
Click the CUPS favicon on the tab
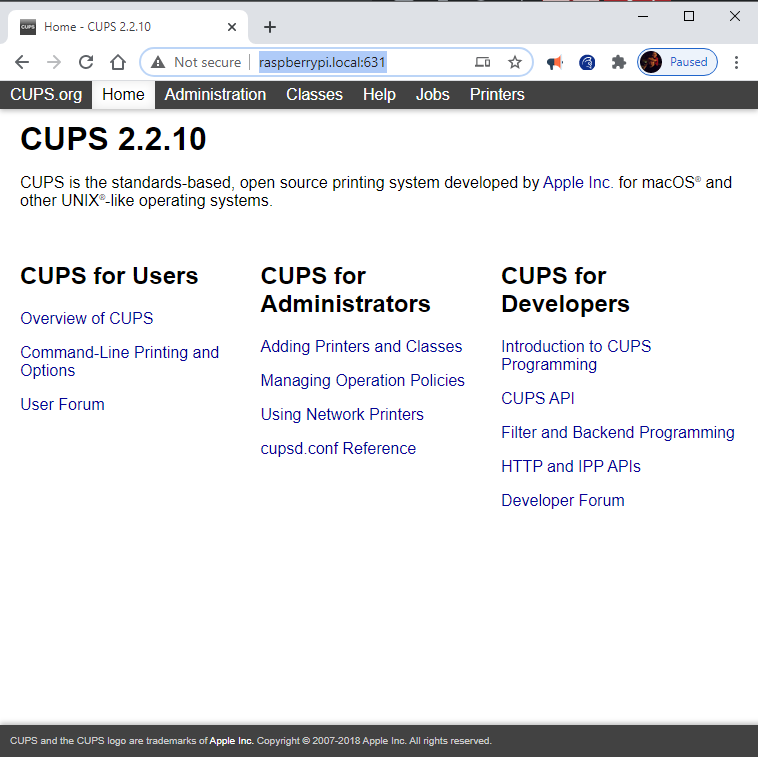pyautogui.click(x=28, y=27)
